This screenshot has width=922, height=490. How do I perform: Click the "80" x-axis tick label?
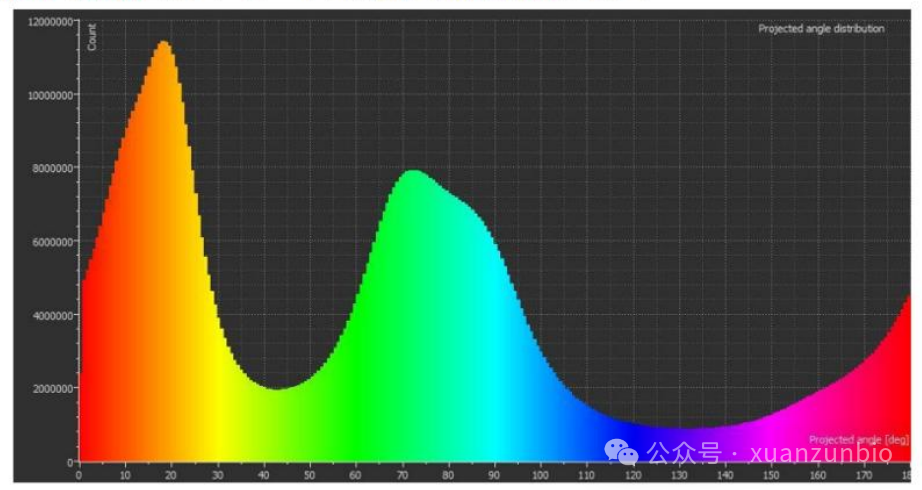(x=448, y=475)
